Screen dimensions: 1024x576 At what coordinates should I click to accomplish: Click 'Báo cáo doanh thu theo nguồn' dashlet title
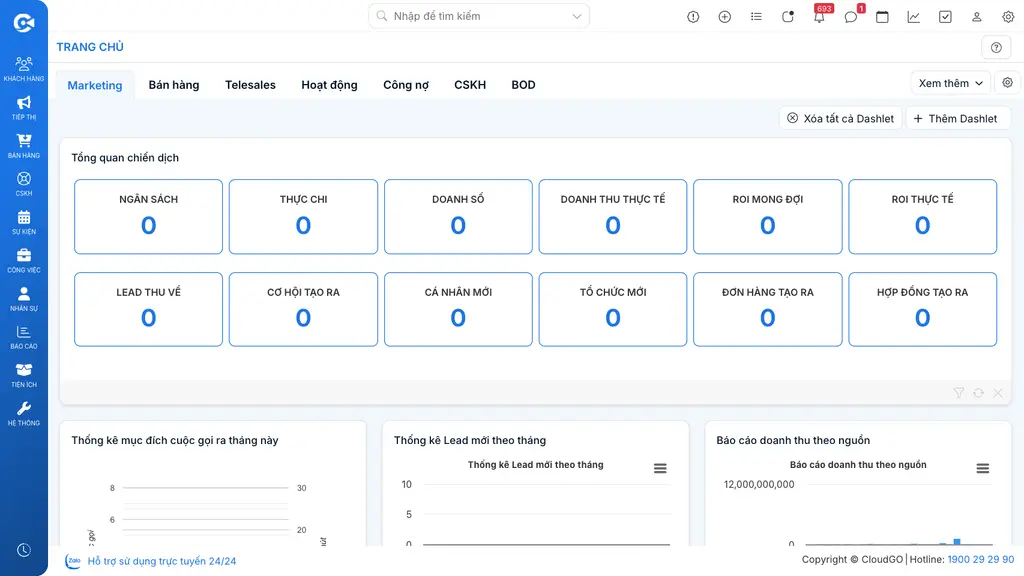(793, 440)
